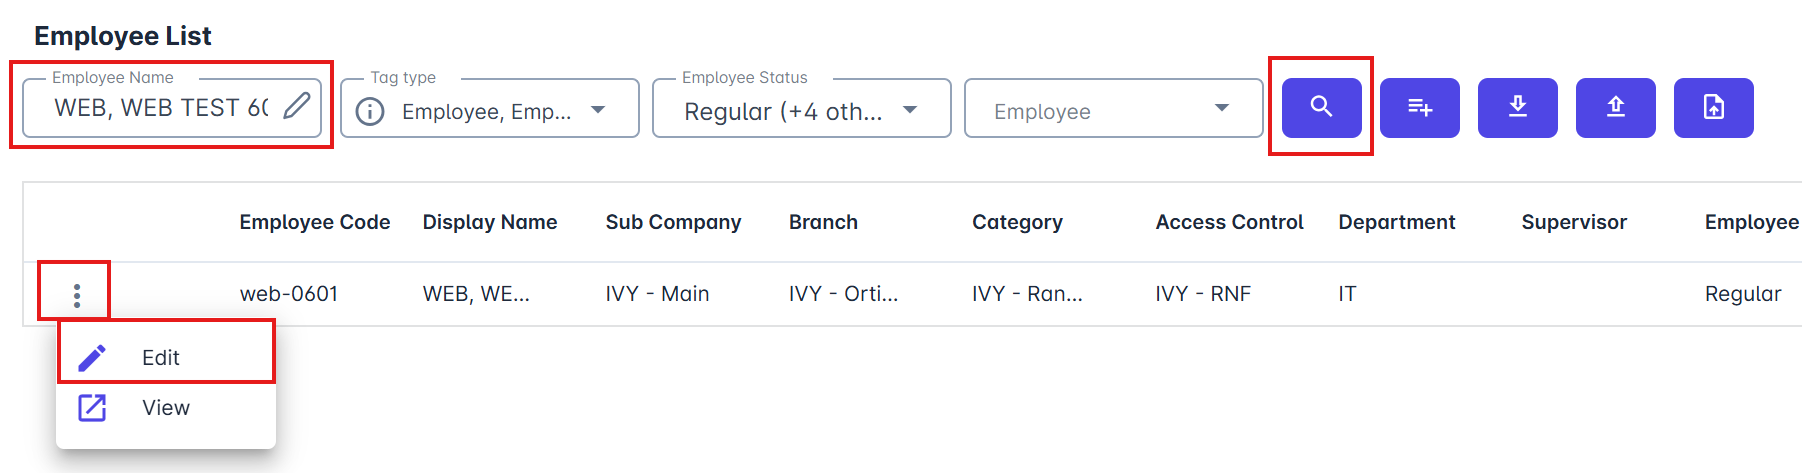Expand the Tag type dropdown
The height and width of the screenshot is (473, 1802).
(x=598, y=110)
